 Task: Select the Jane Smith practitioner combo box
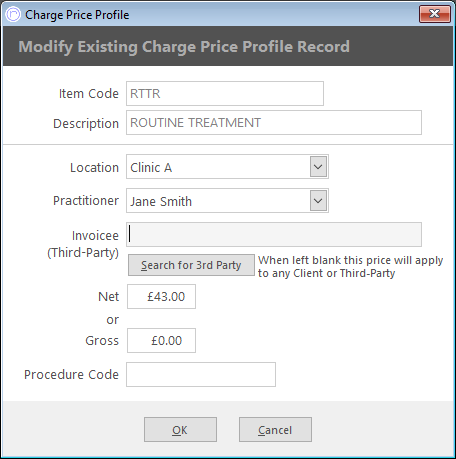point(227,201)
